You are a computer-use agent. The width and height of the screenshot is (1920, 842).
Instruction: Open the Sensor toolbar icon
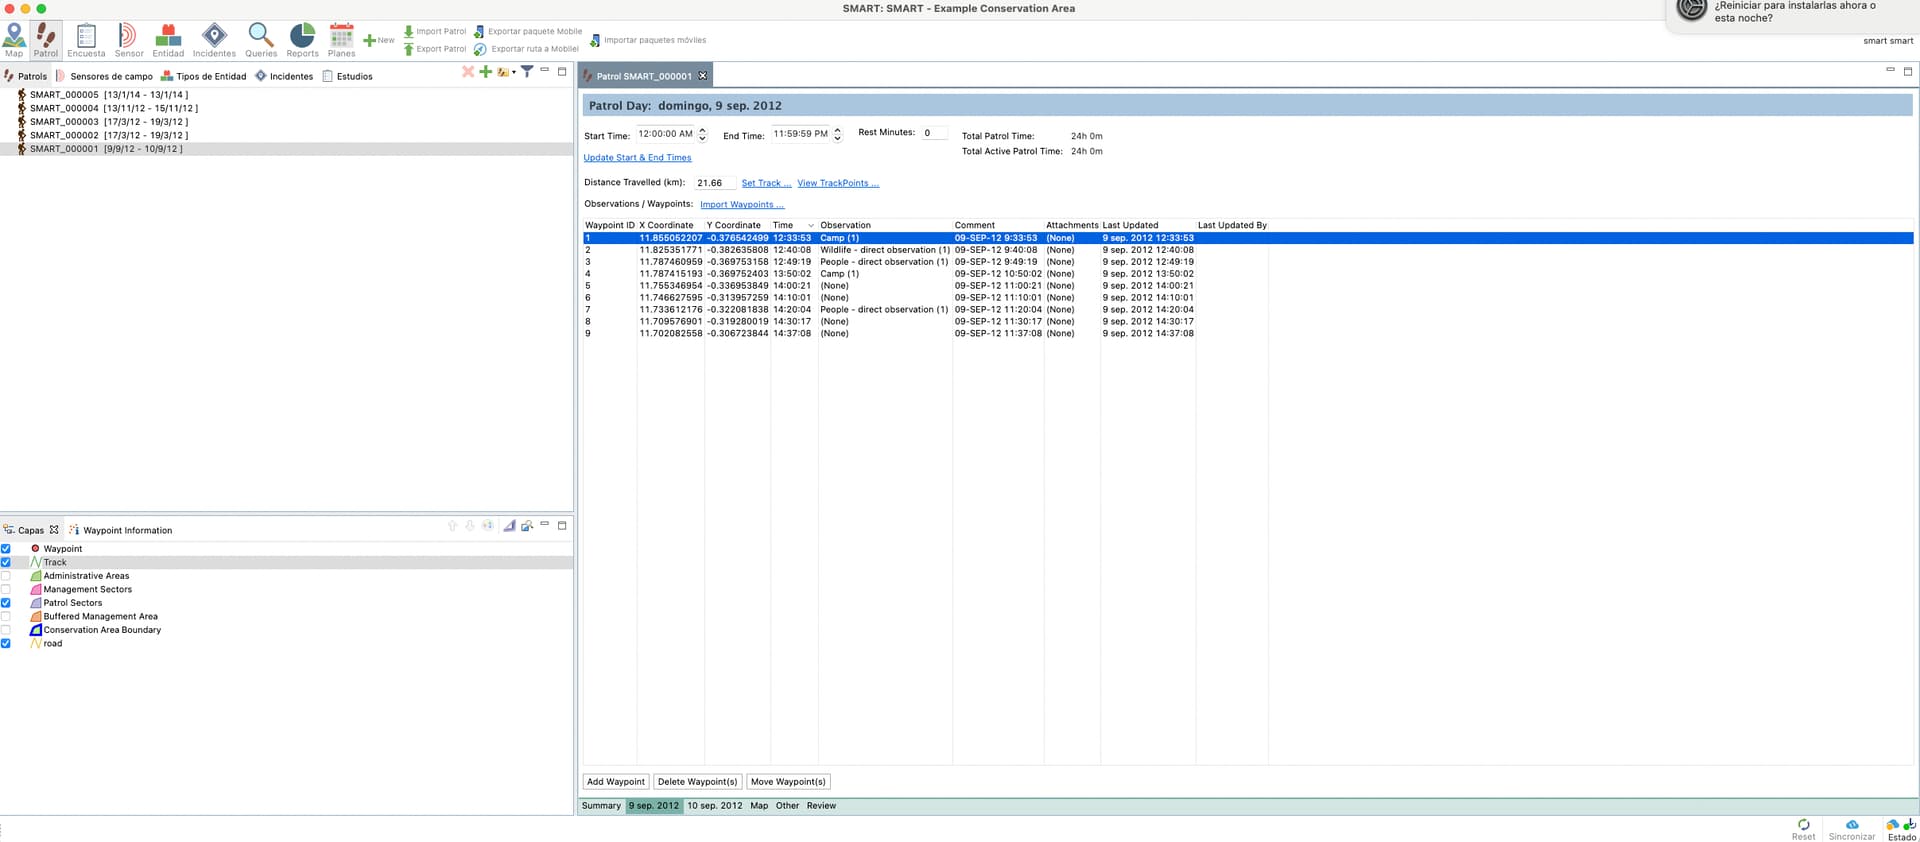(128, 38)
